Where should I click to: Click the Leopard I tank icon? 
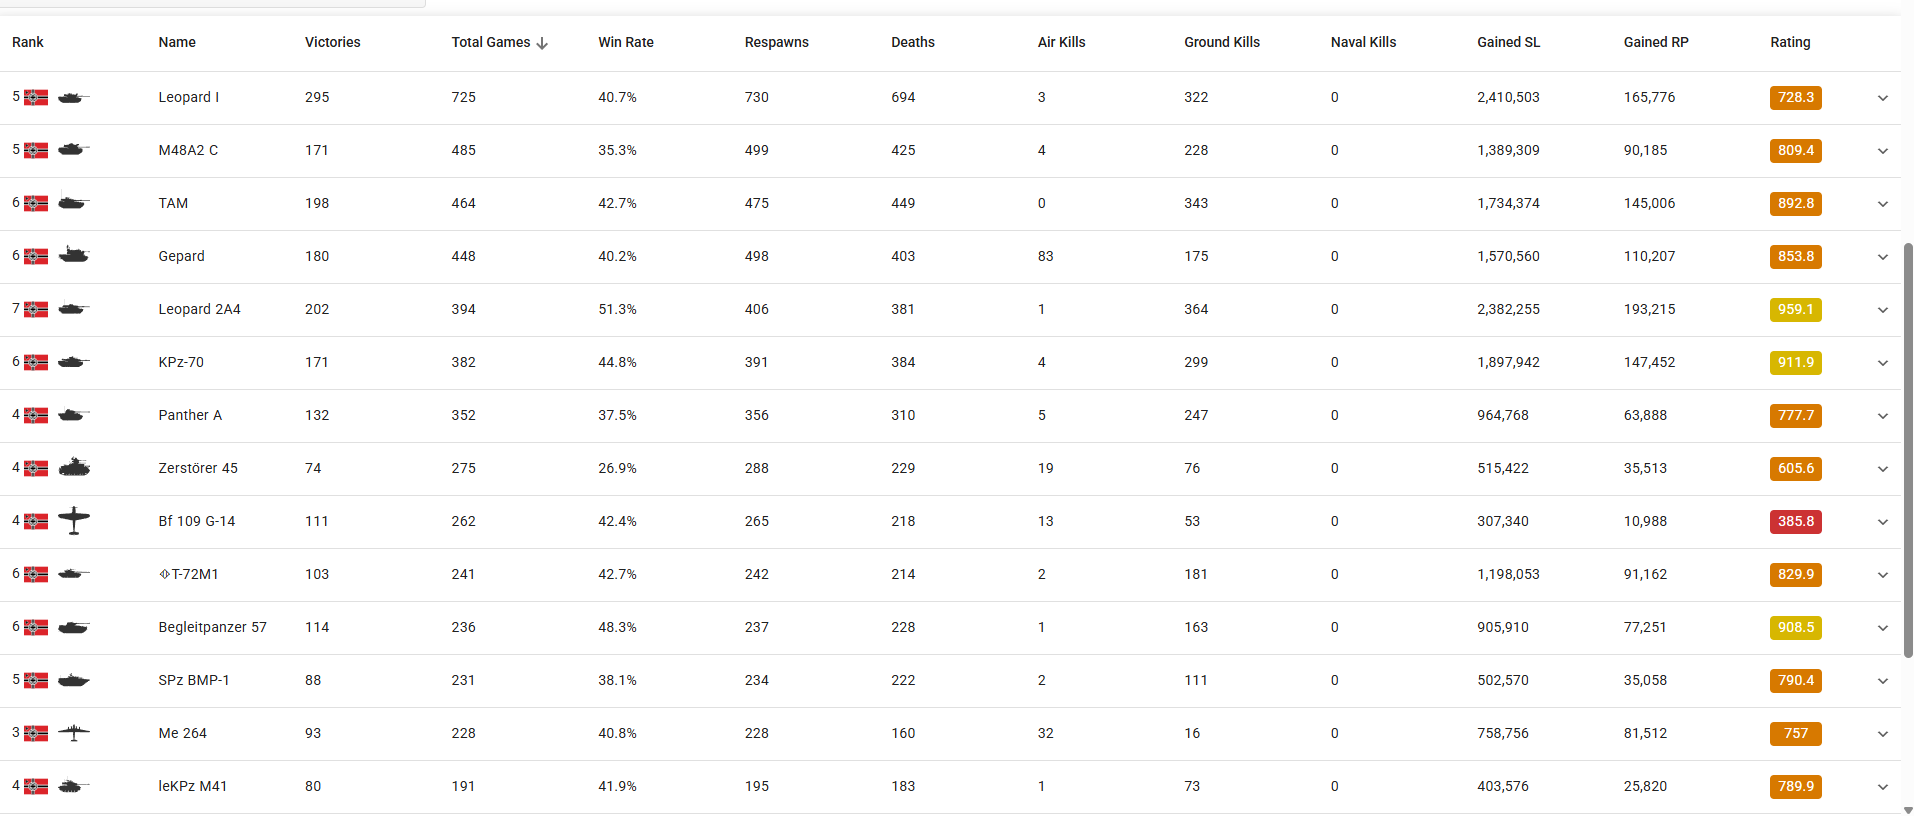[73, 97]
